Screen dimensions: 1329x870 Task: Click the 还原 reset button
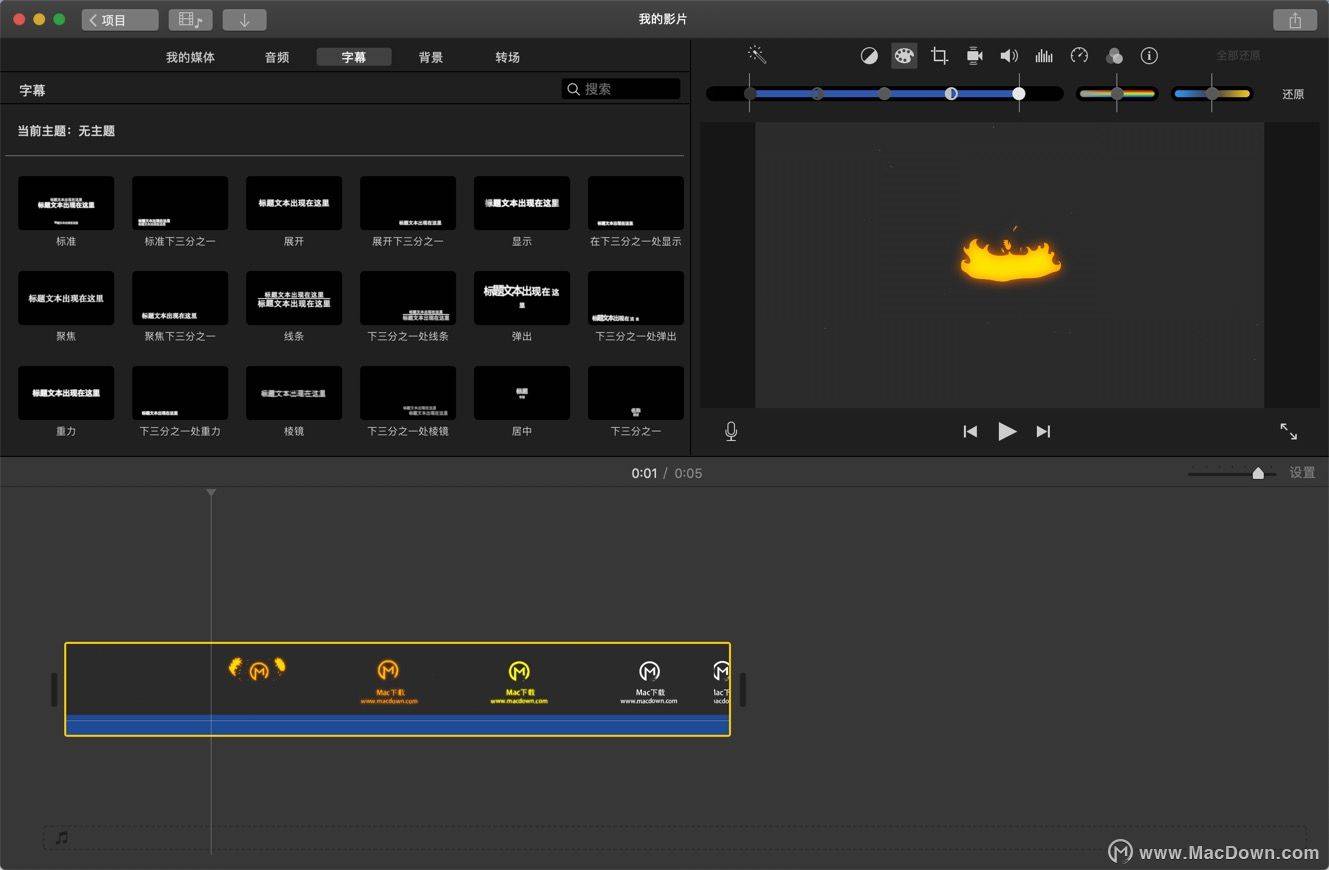[1292, 93]
